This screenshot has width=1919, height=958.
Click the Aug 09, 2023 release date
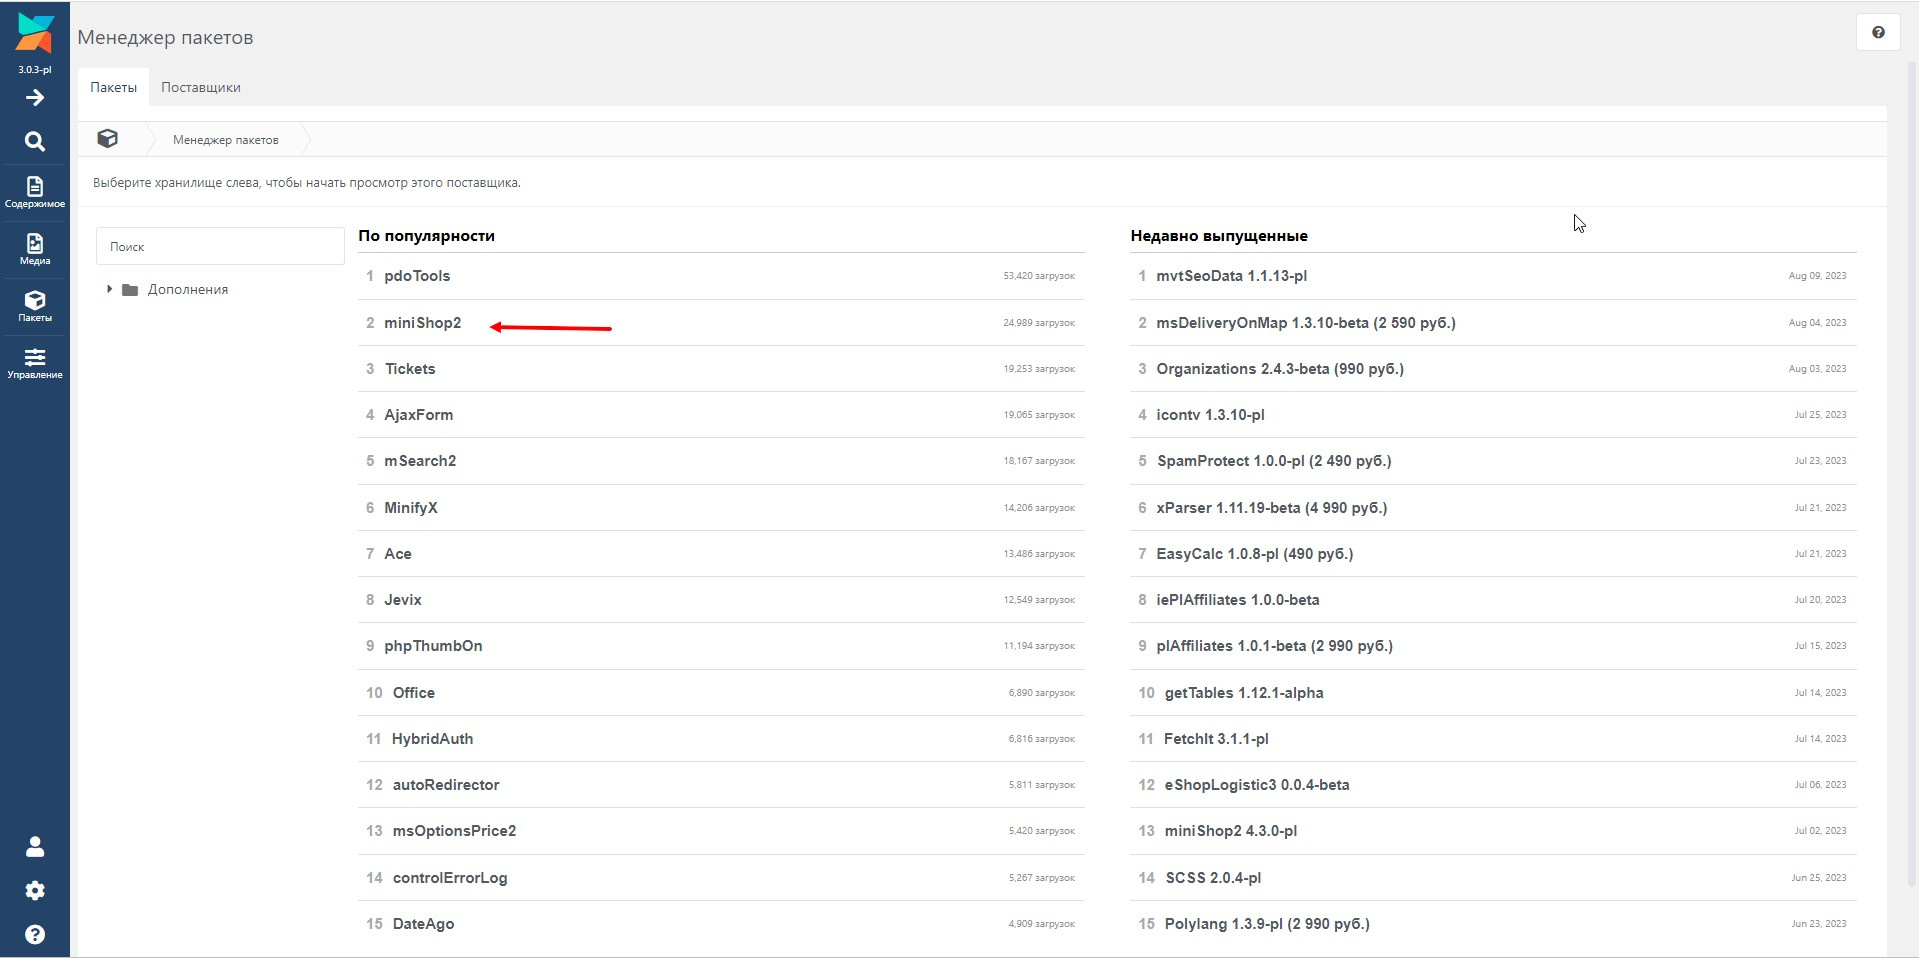click(x=1818, y=276)
